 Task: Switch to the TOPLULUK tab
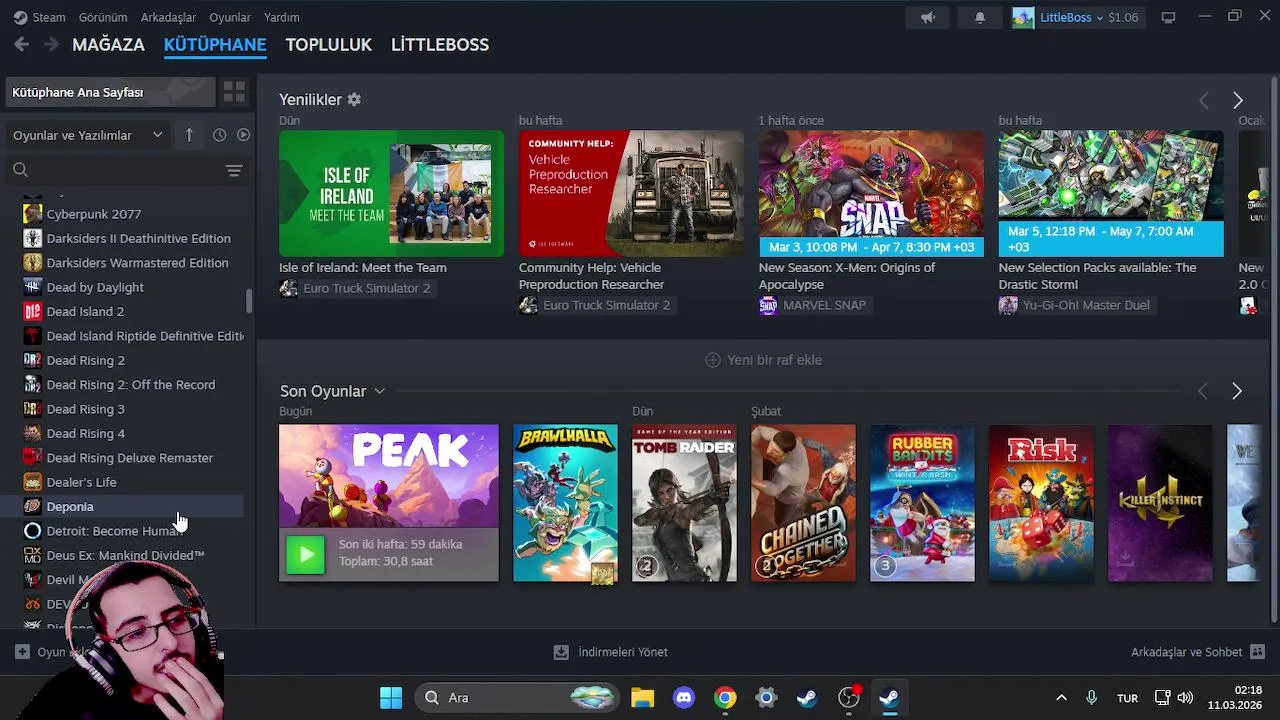(x=328, y=45)
